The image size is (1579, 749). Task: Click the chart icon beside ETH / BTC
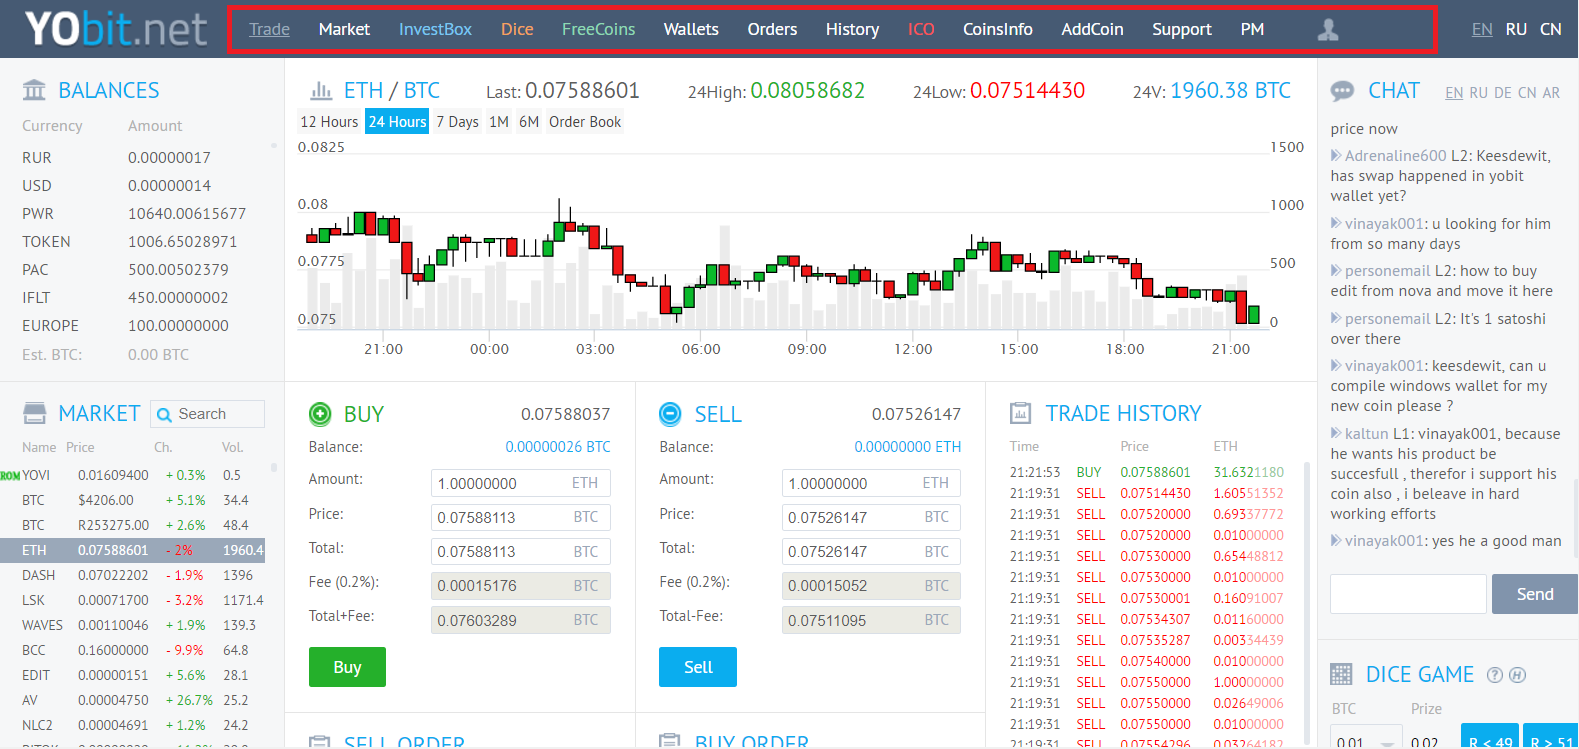[321, 91]
